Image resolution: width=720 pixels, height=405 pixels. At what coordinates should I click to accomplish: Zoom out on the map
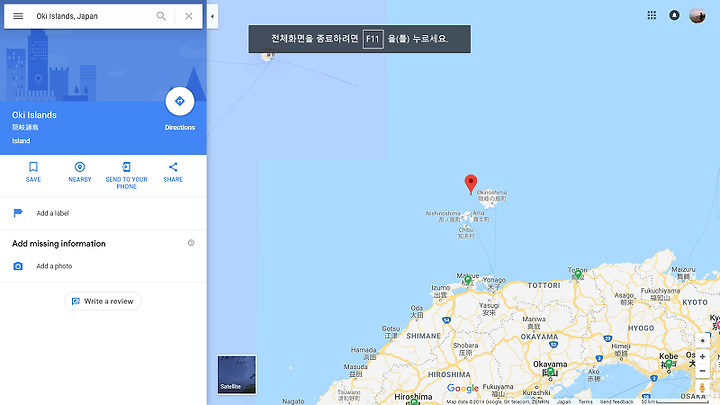point(702,371)
